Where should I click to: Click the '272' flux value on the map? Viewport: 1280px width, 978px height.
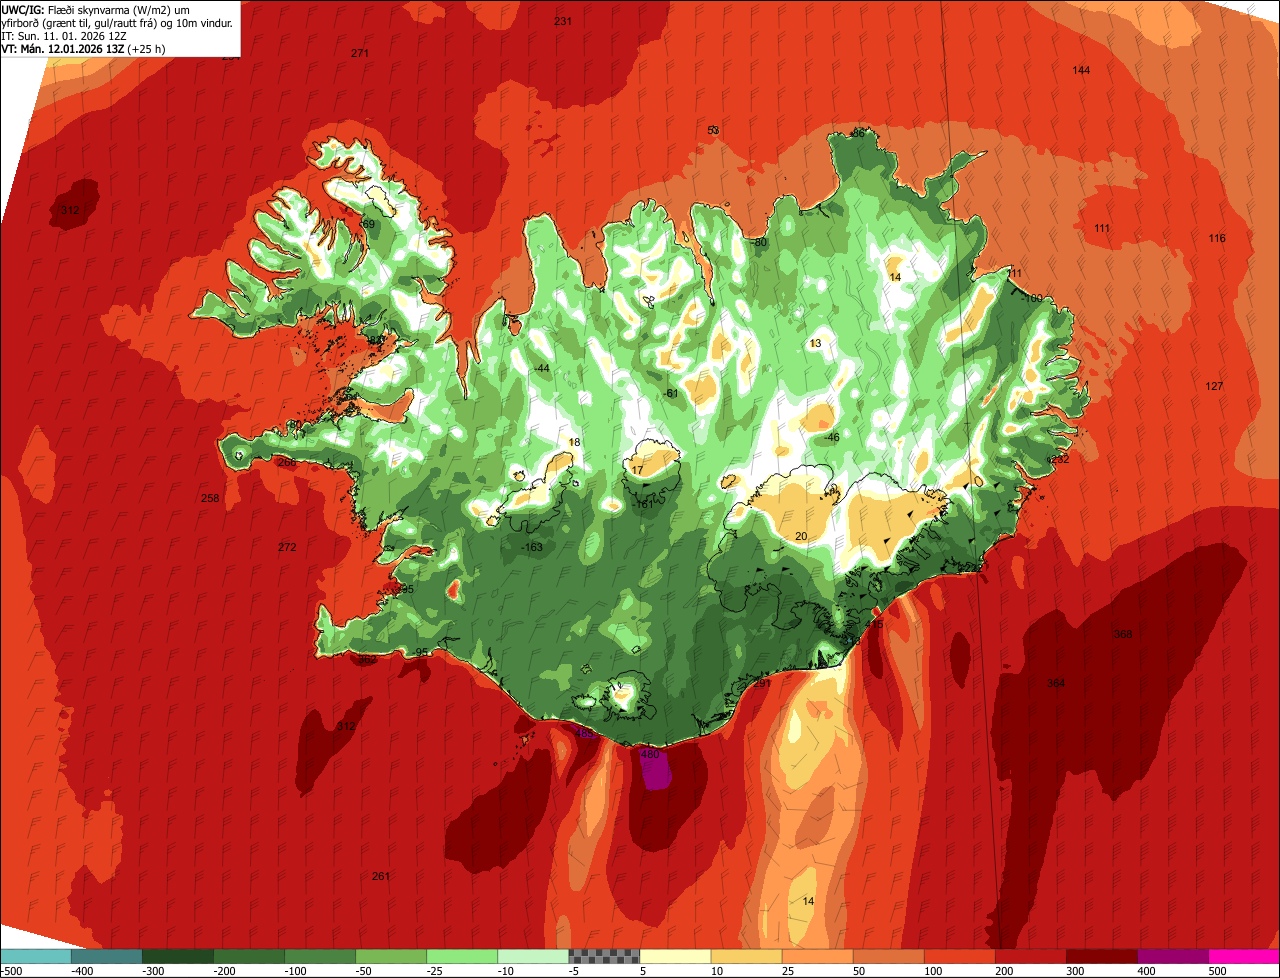click(287, 547)
